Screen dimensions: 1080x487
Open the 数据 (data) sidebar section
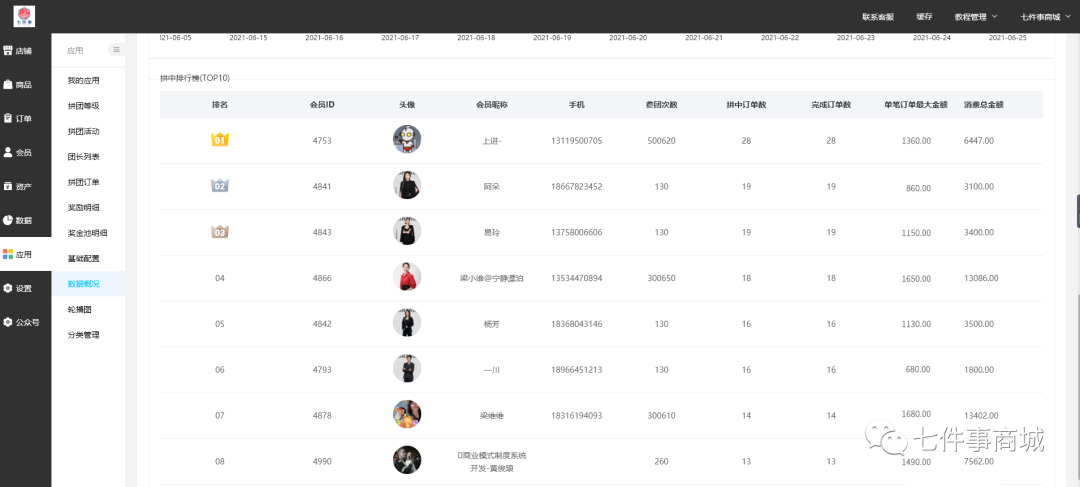(18, 220)
